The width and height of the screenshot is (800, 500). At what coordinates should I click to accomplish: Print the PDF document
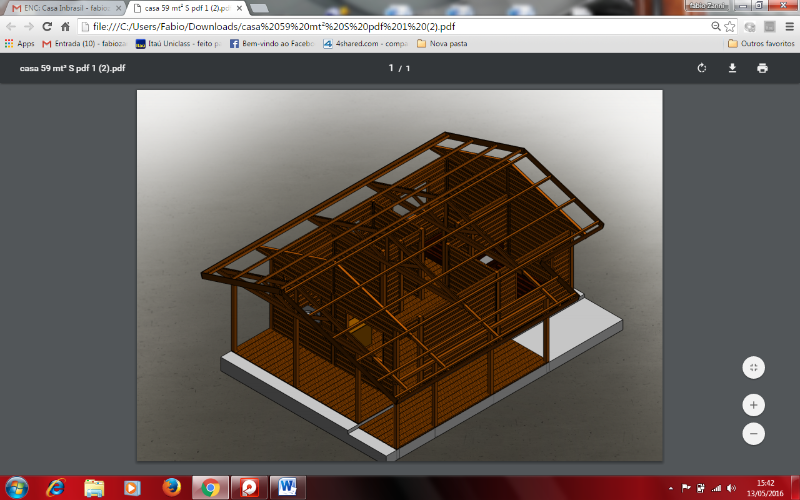pyautogui.click(x=762, y=68)
